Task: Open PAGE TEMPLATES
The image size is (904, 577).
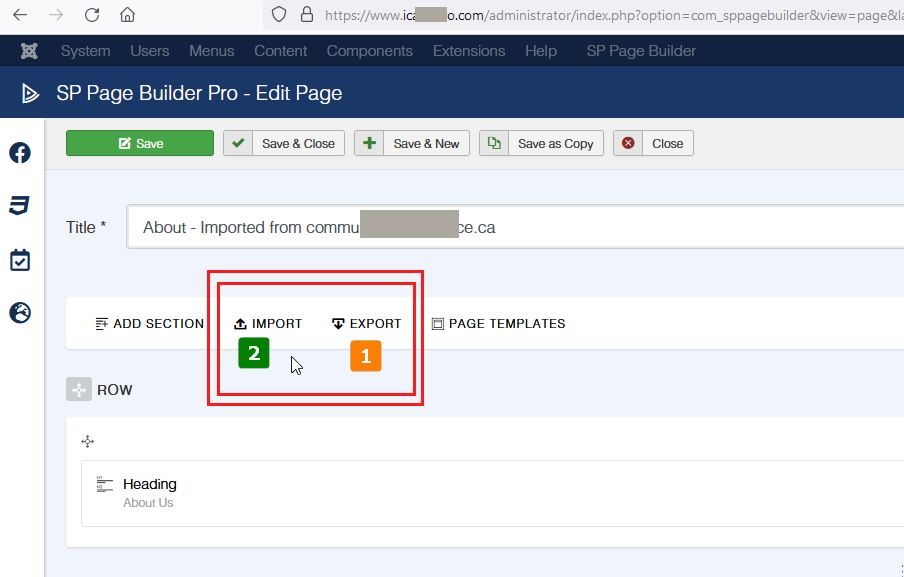Action: [499, 323]
